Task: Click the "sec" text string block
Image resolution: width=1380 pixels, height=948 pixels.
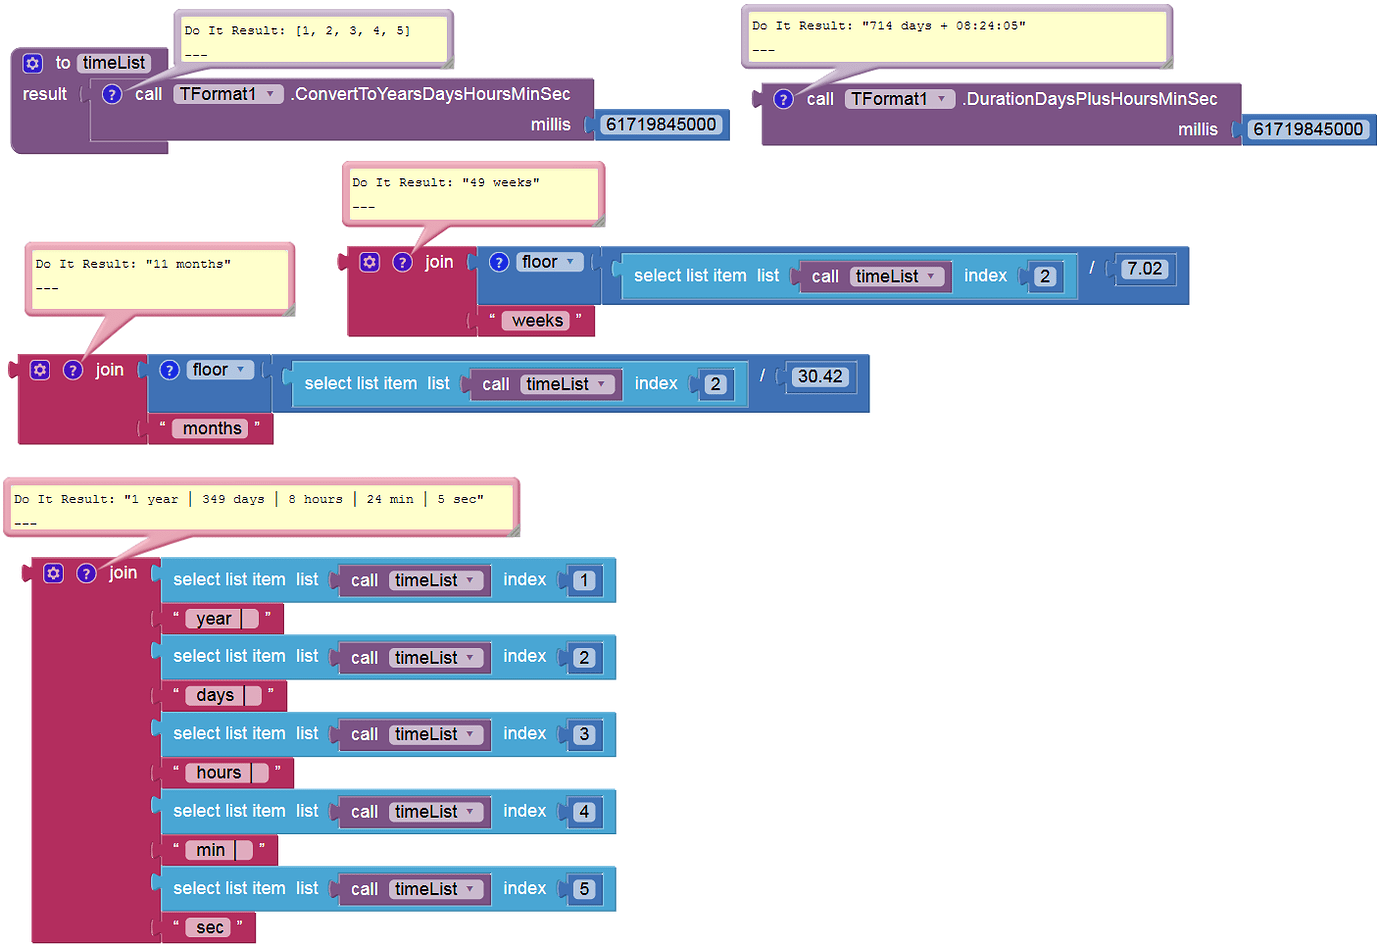Action: [x=210, y=928]
